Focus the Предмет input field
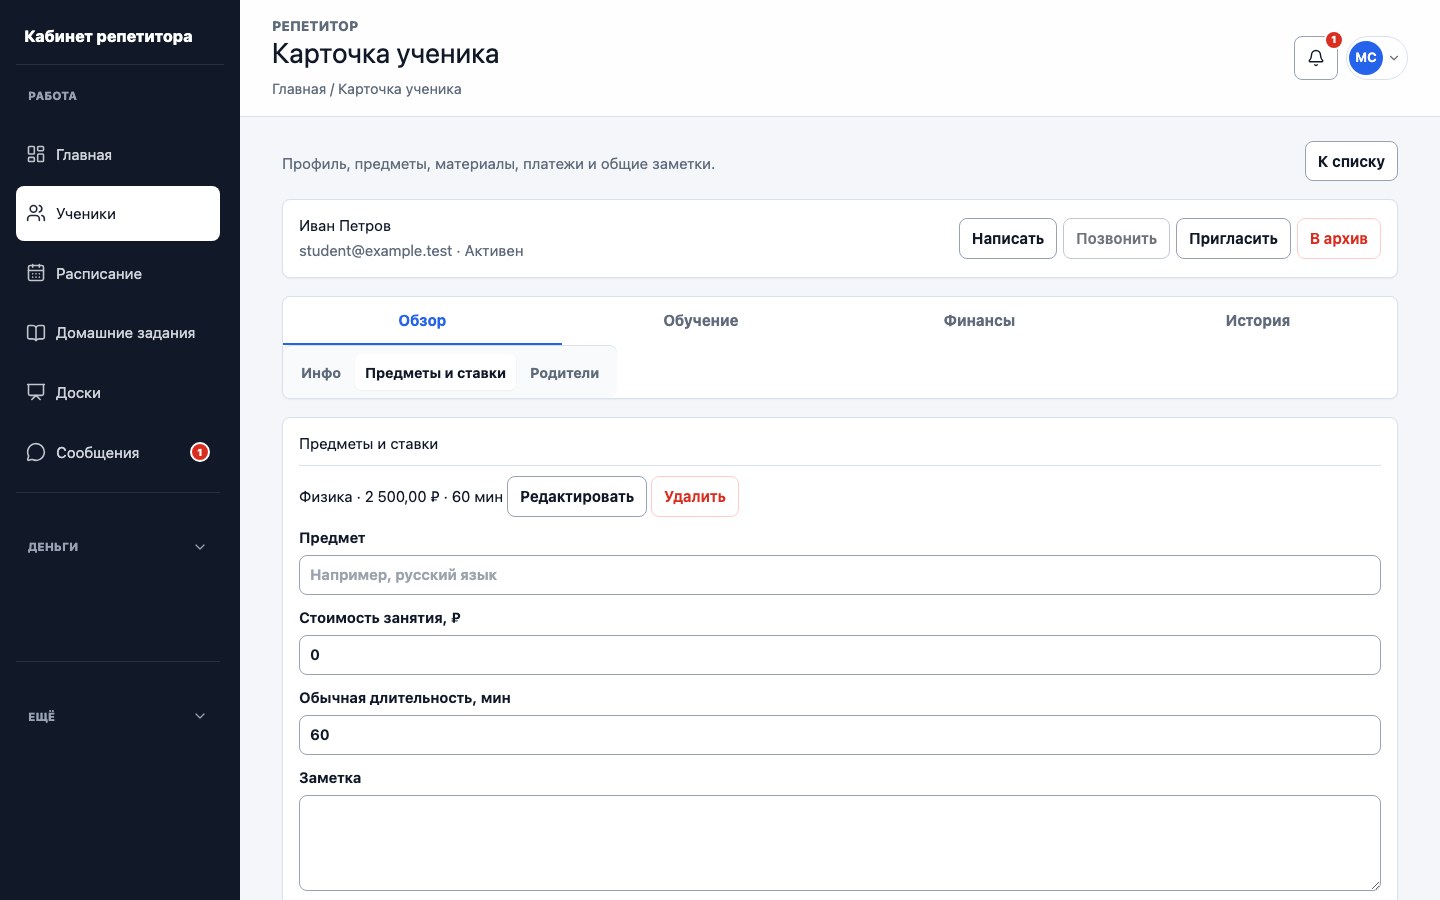The width and height of the screenshot is (1440, 900). point(840,575)
